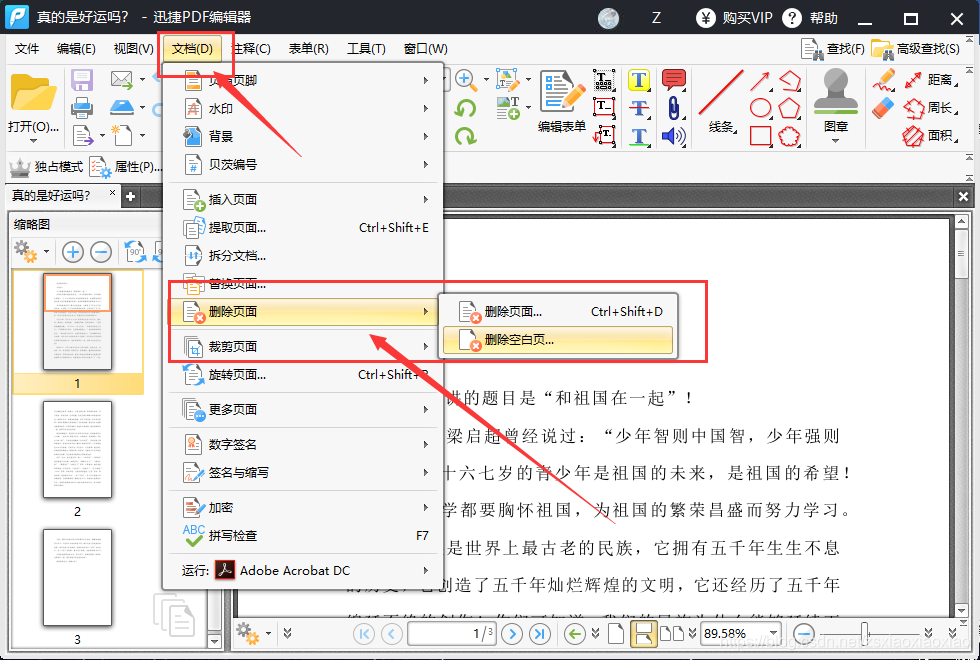Select the Distance measuring tool
Viewport: 980px width, 660px height.
coord(930,80)
